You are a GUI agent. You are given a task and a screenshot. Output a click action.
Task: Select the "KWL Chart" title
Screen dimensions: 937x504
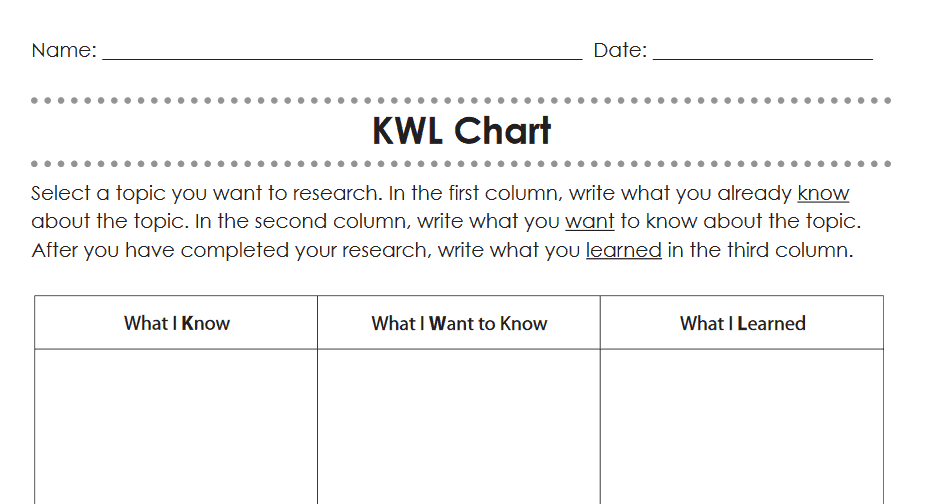tap(461, 131)
